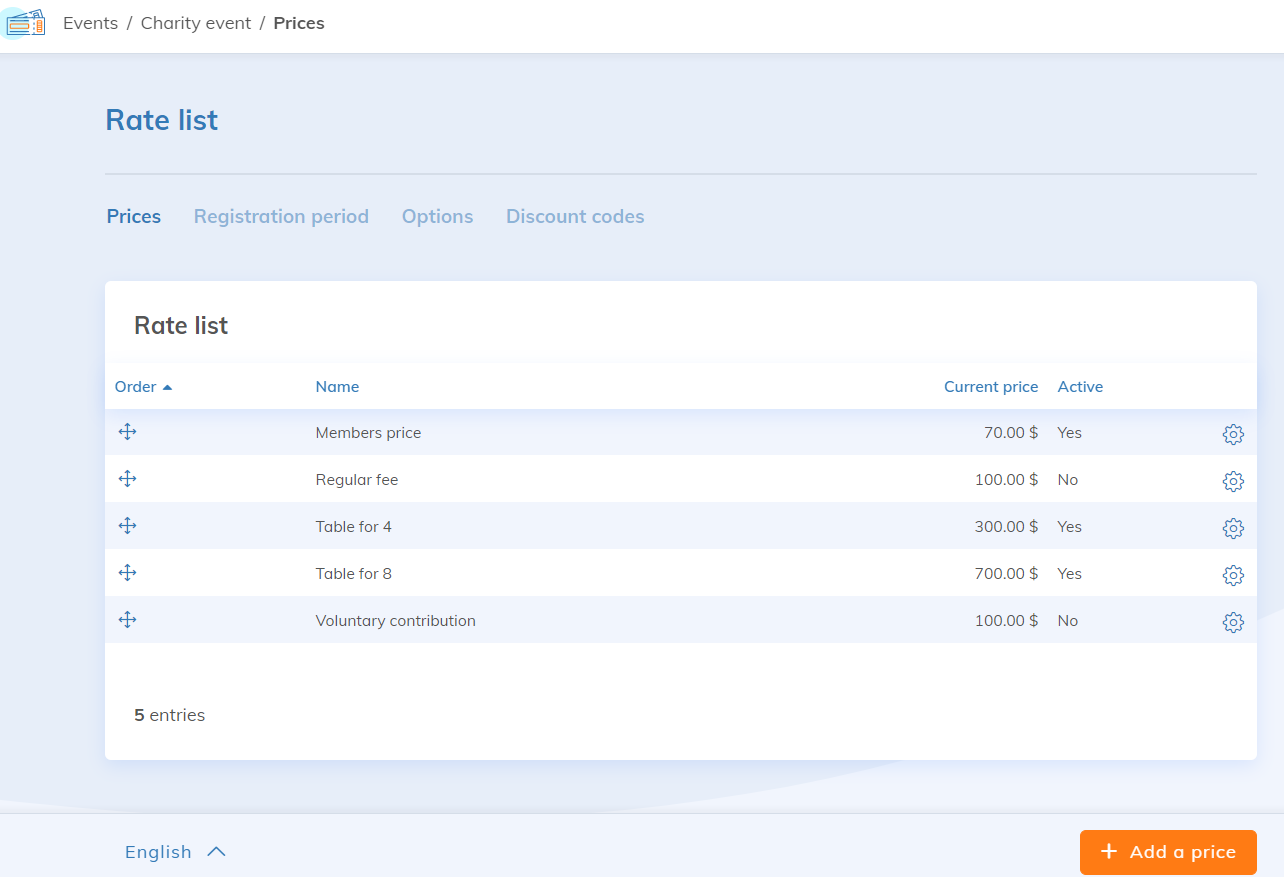The image size is (1284, 877).
Task: Switch to the Registration period tab
Action: pos(281,217)
